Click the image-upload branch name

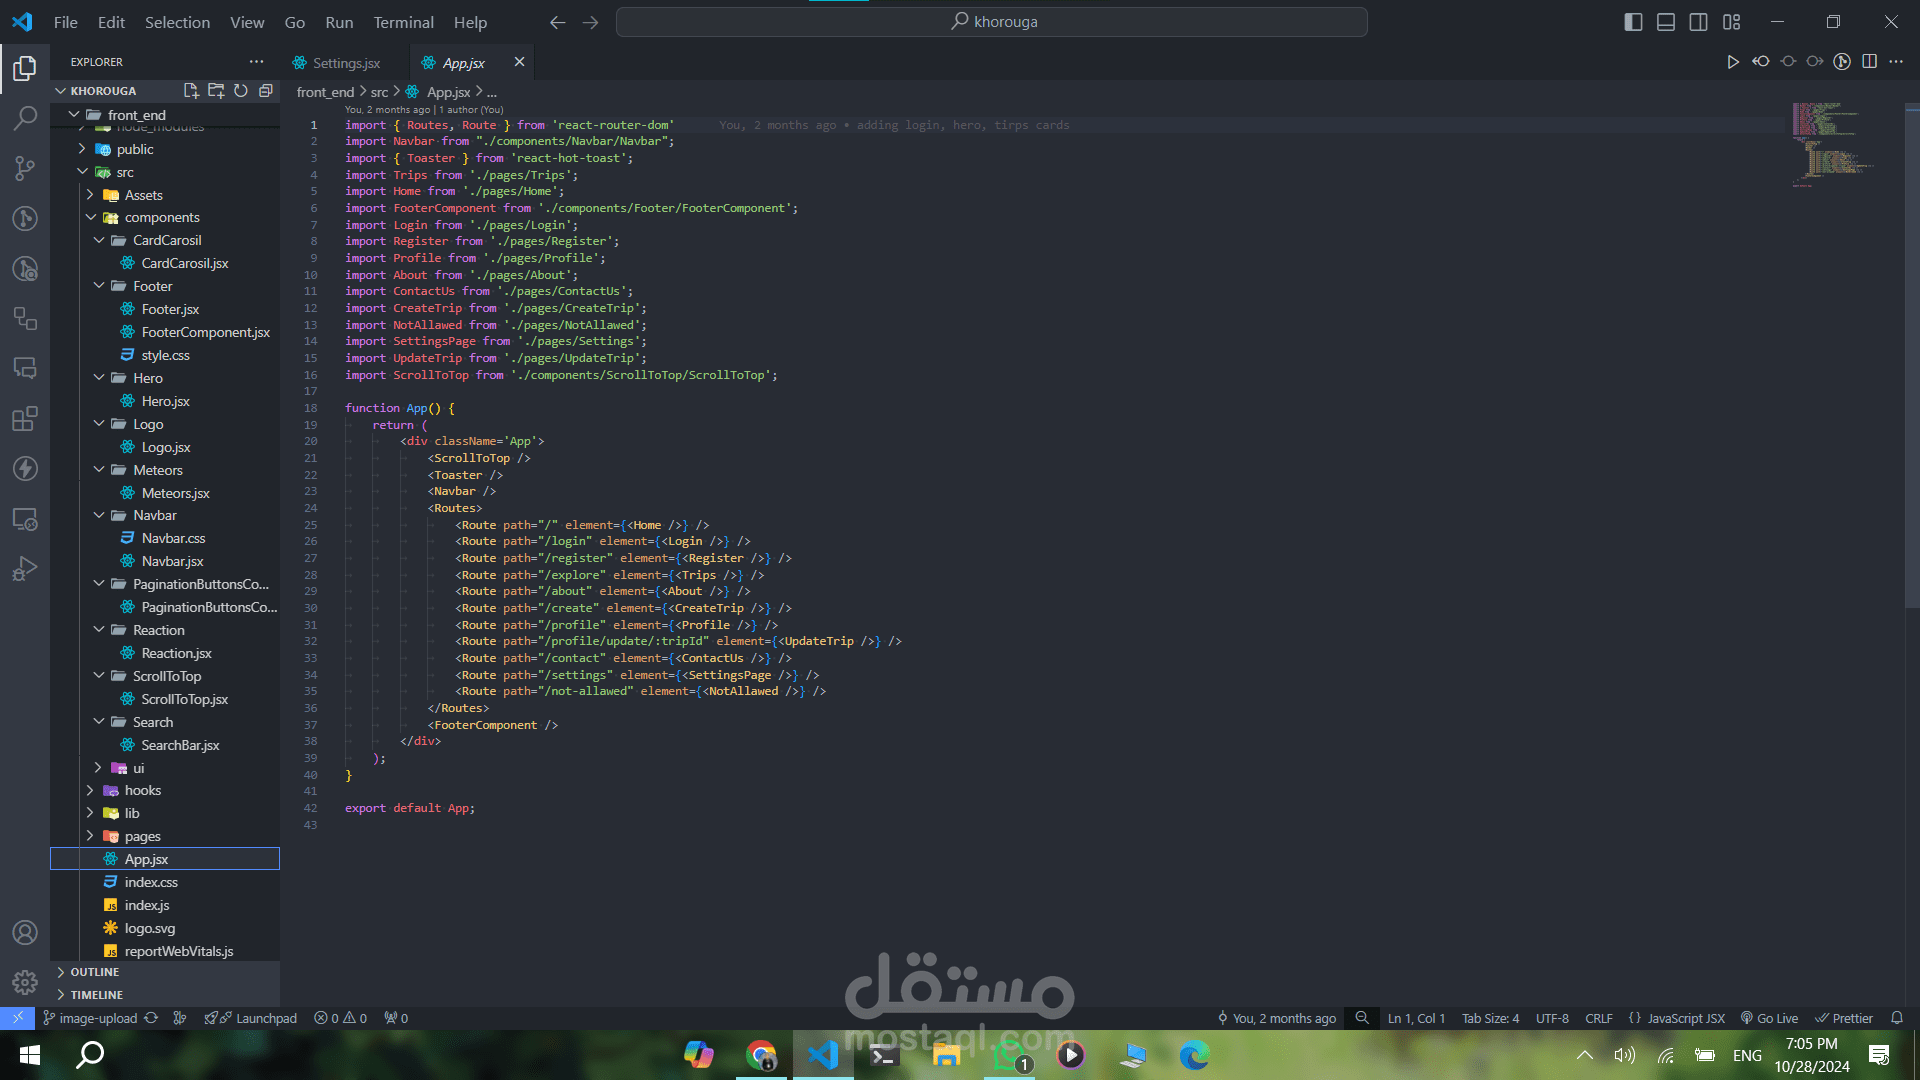click(x=97, y=1018)
